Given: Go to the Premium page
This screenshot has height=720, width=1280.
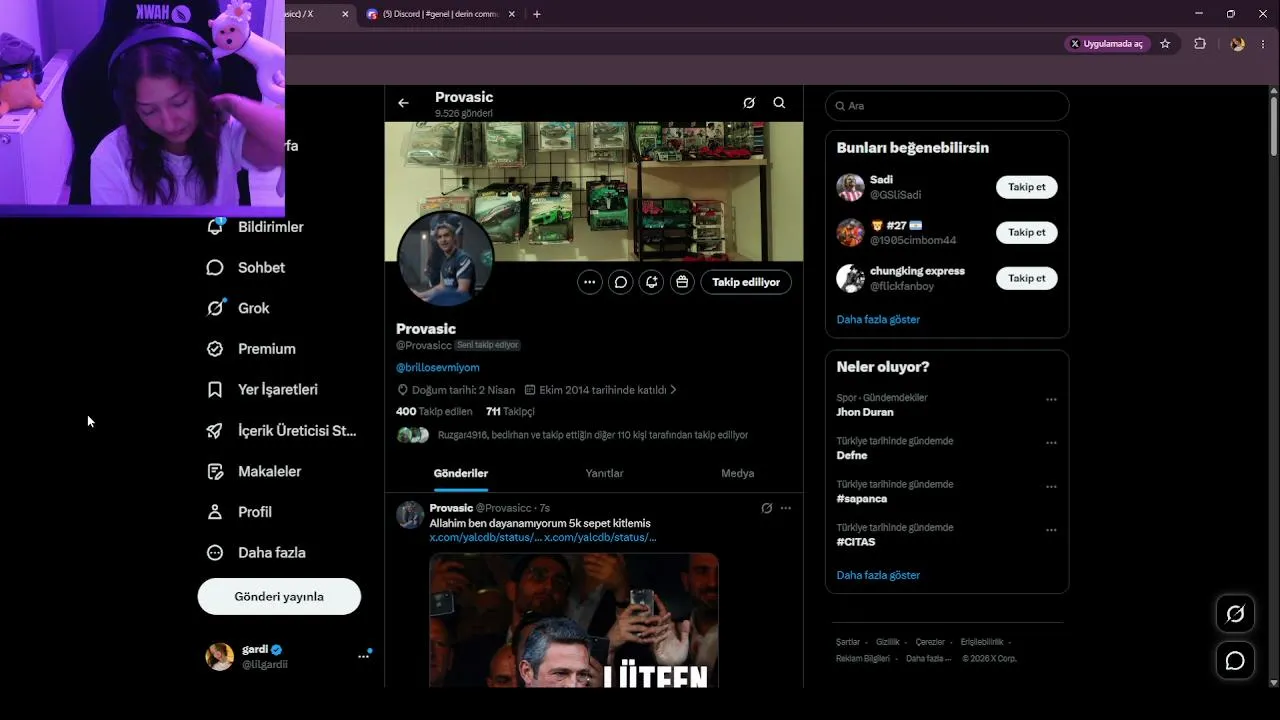Looking at the screenshot, I should tap(251, 349).
